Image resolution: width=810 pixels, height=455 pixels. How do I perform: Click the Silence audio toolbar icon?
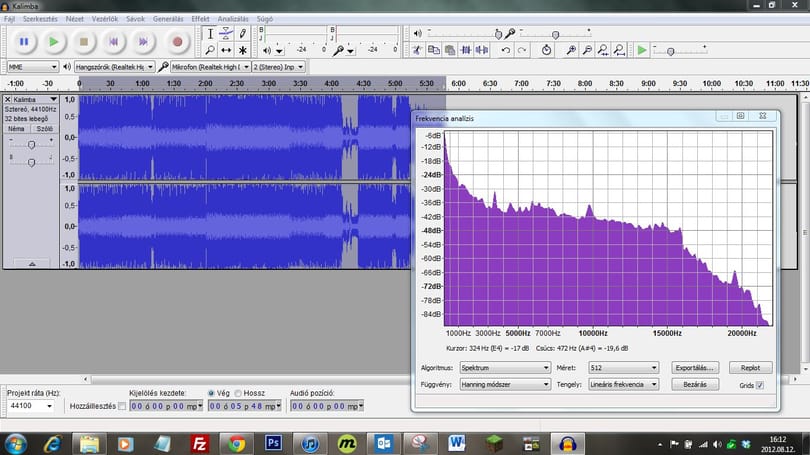tap(481, 50)
